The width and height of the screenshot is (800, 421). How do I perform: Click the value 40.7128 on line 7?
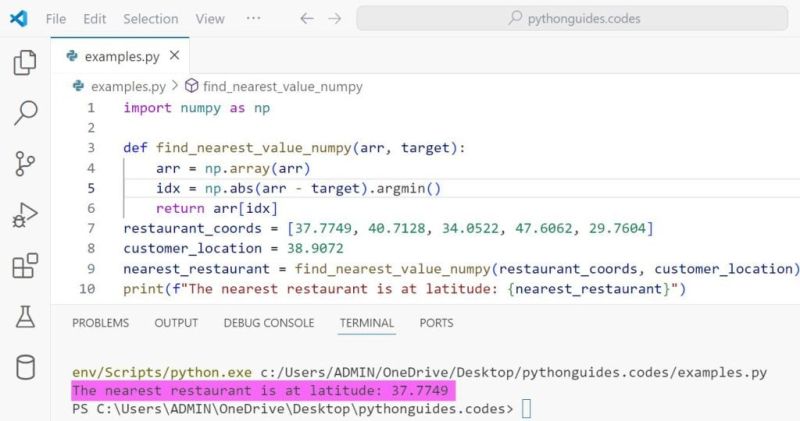397,228
